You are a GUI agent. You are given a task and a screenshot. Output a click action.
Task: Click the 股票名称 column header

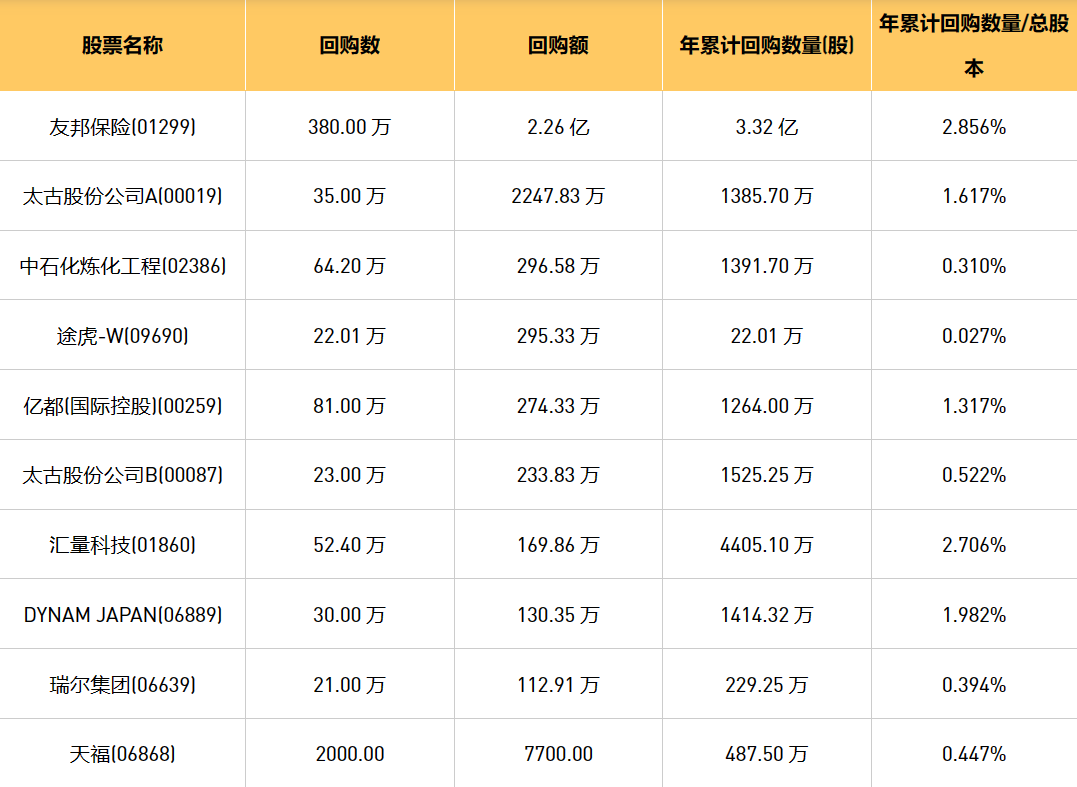pos(122,46)
